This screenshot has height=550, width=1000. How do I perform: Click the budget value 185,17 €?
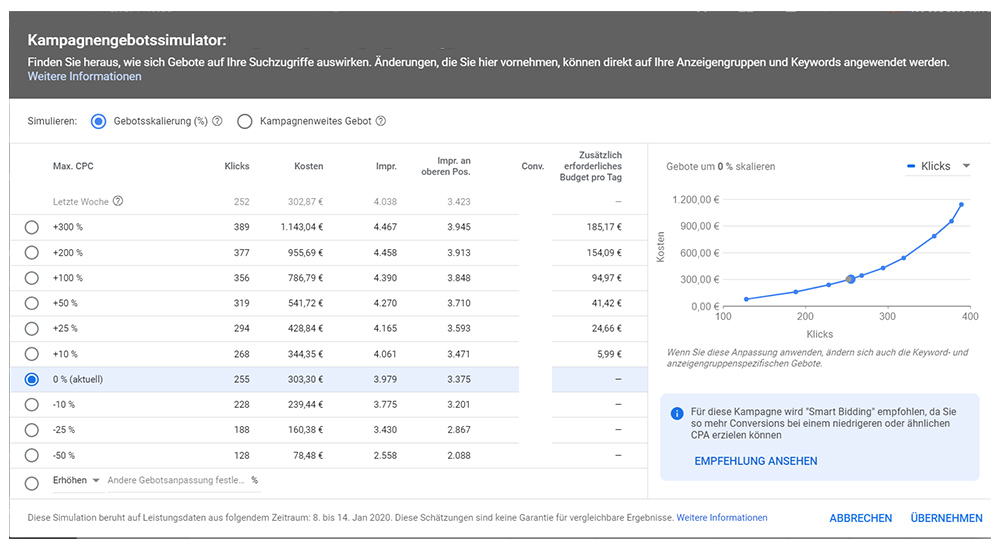(x=604, y=227)
